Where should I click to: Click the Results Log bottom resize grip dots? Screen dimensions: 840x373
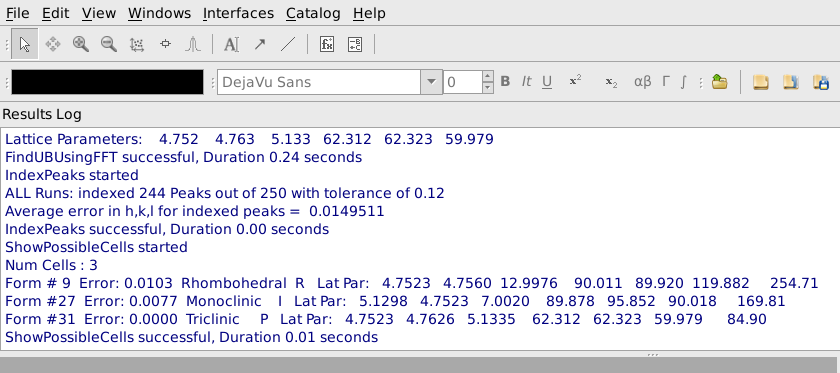[652, 354]
